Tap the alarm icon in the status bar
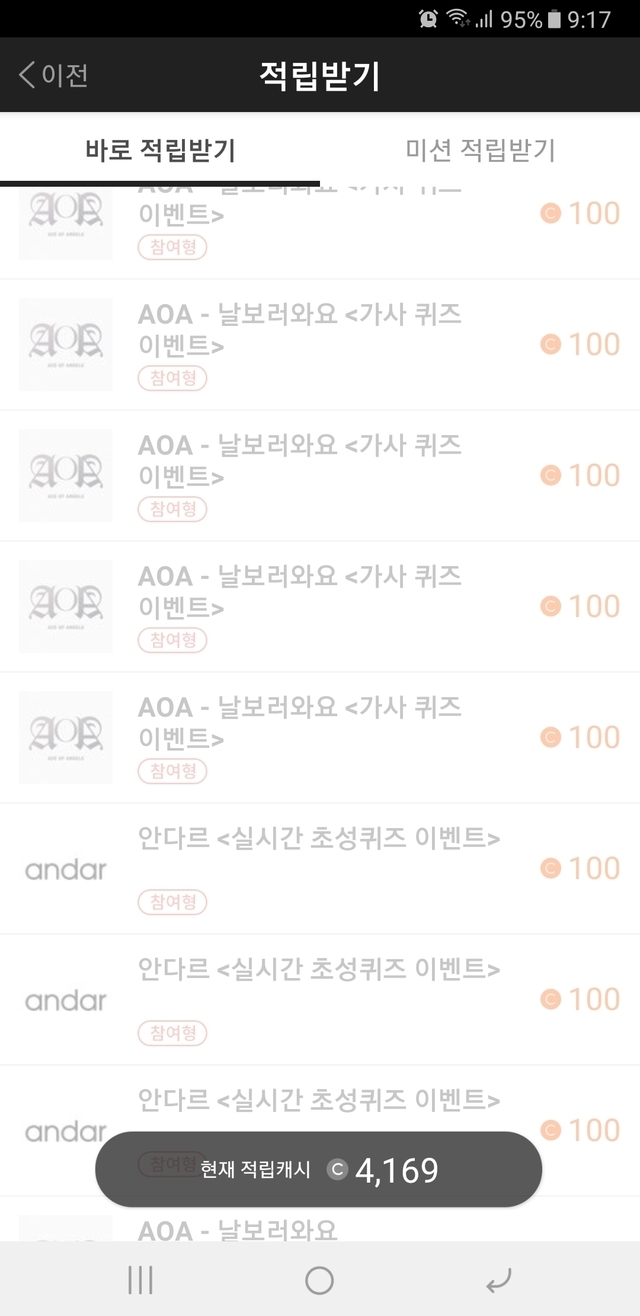This screenshot has width=640, height=1316. (428, 19)
